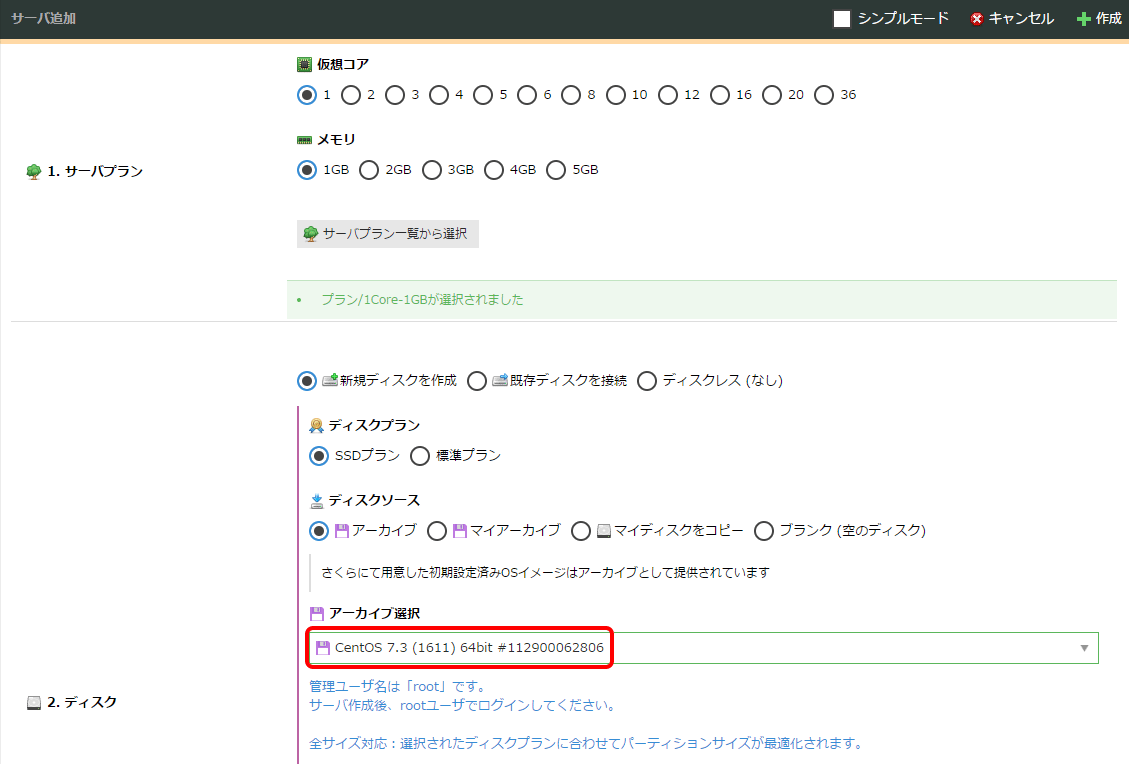Click the red cancel X icon
Viewport: 1129px width, 764px height.
977,19
